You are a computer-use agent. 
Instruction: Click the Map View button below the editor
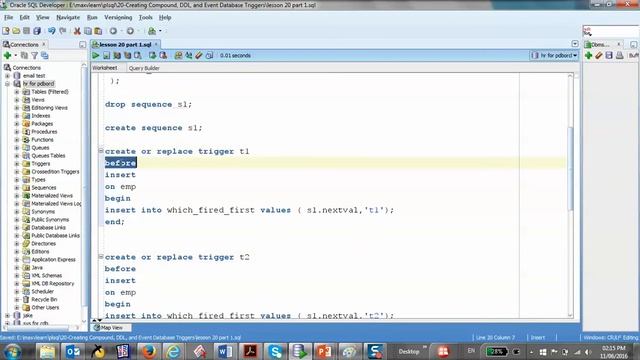[111, 327]
